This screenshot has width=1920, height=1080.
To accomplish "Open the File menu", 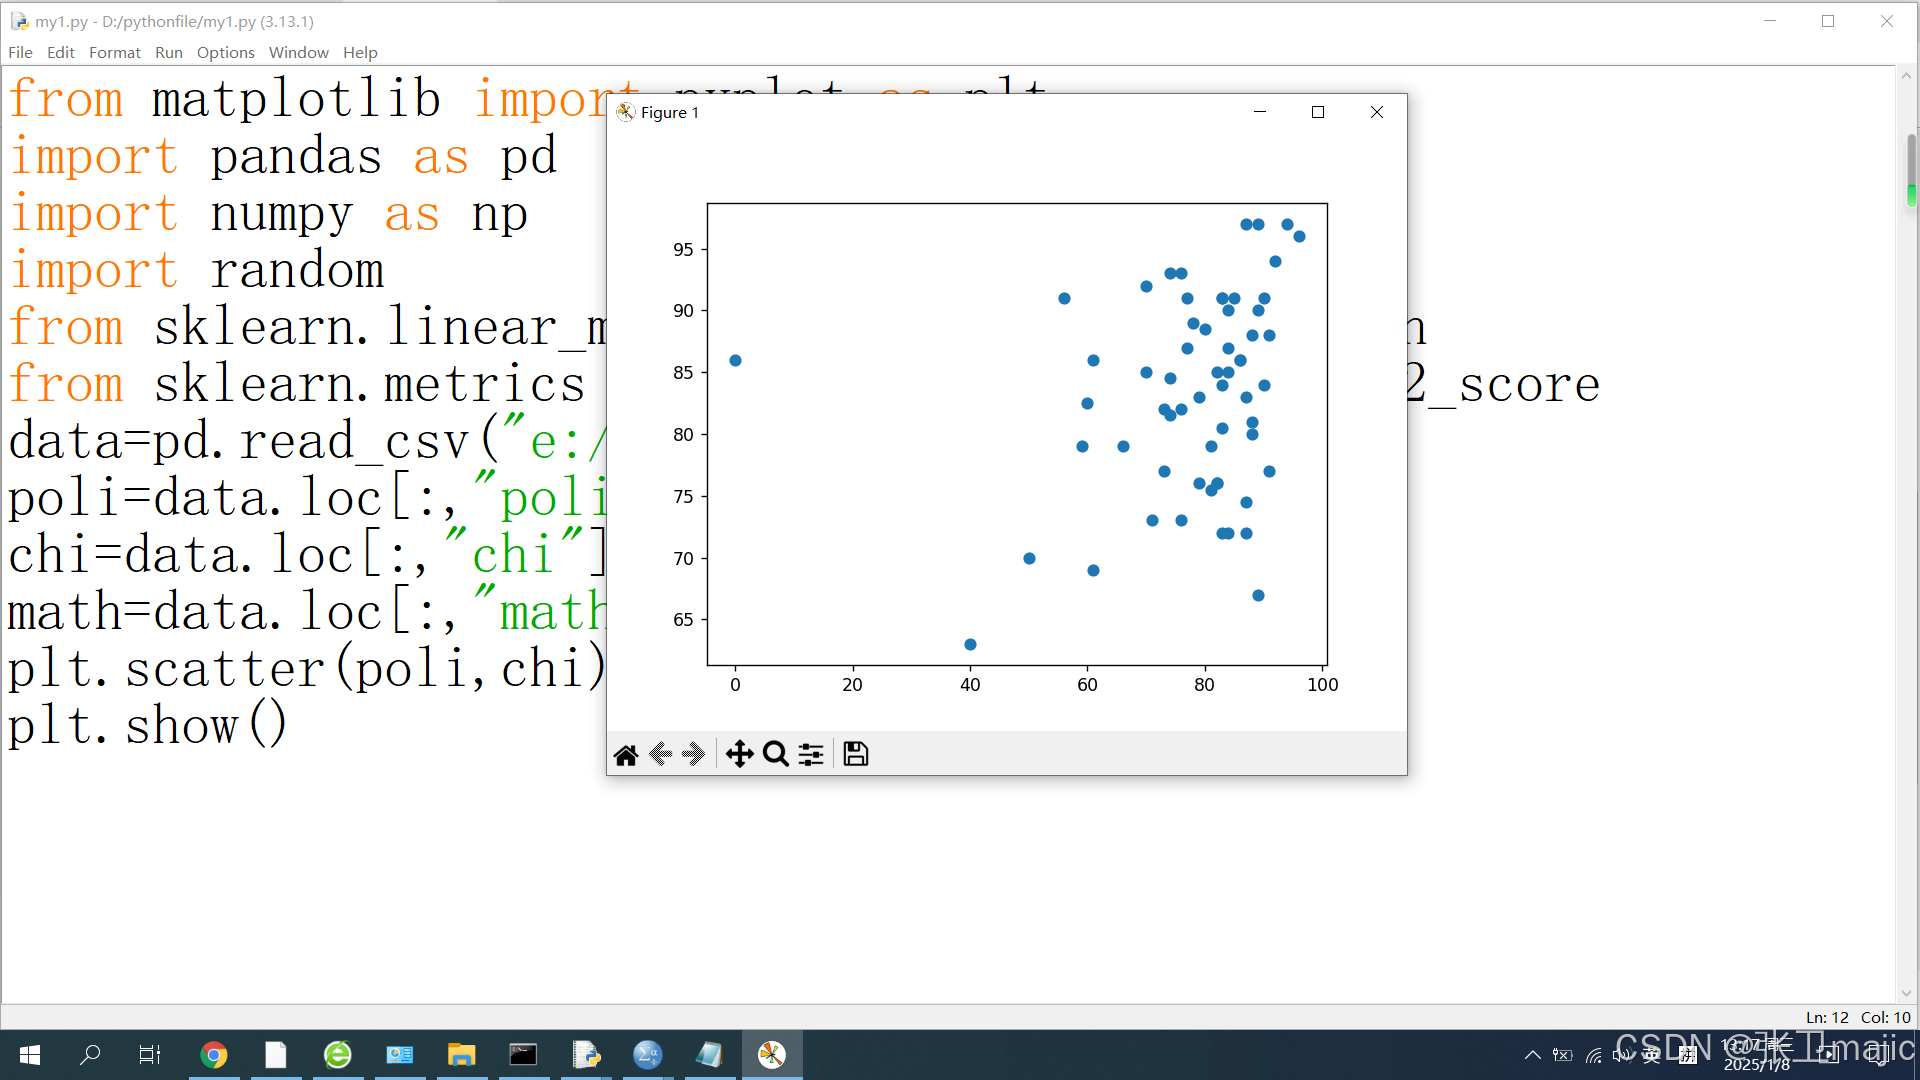I will (x=20, y=52).
